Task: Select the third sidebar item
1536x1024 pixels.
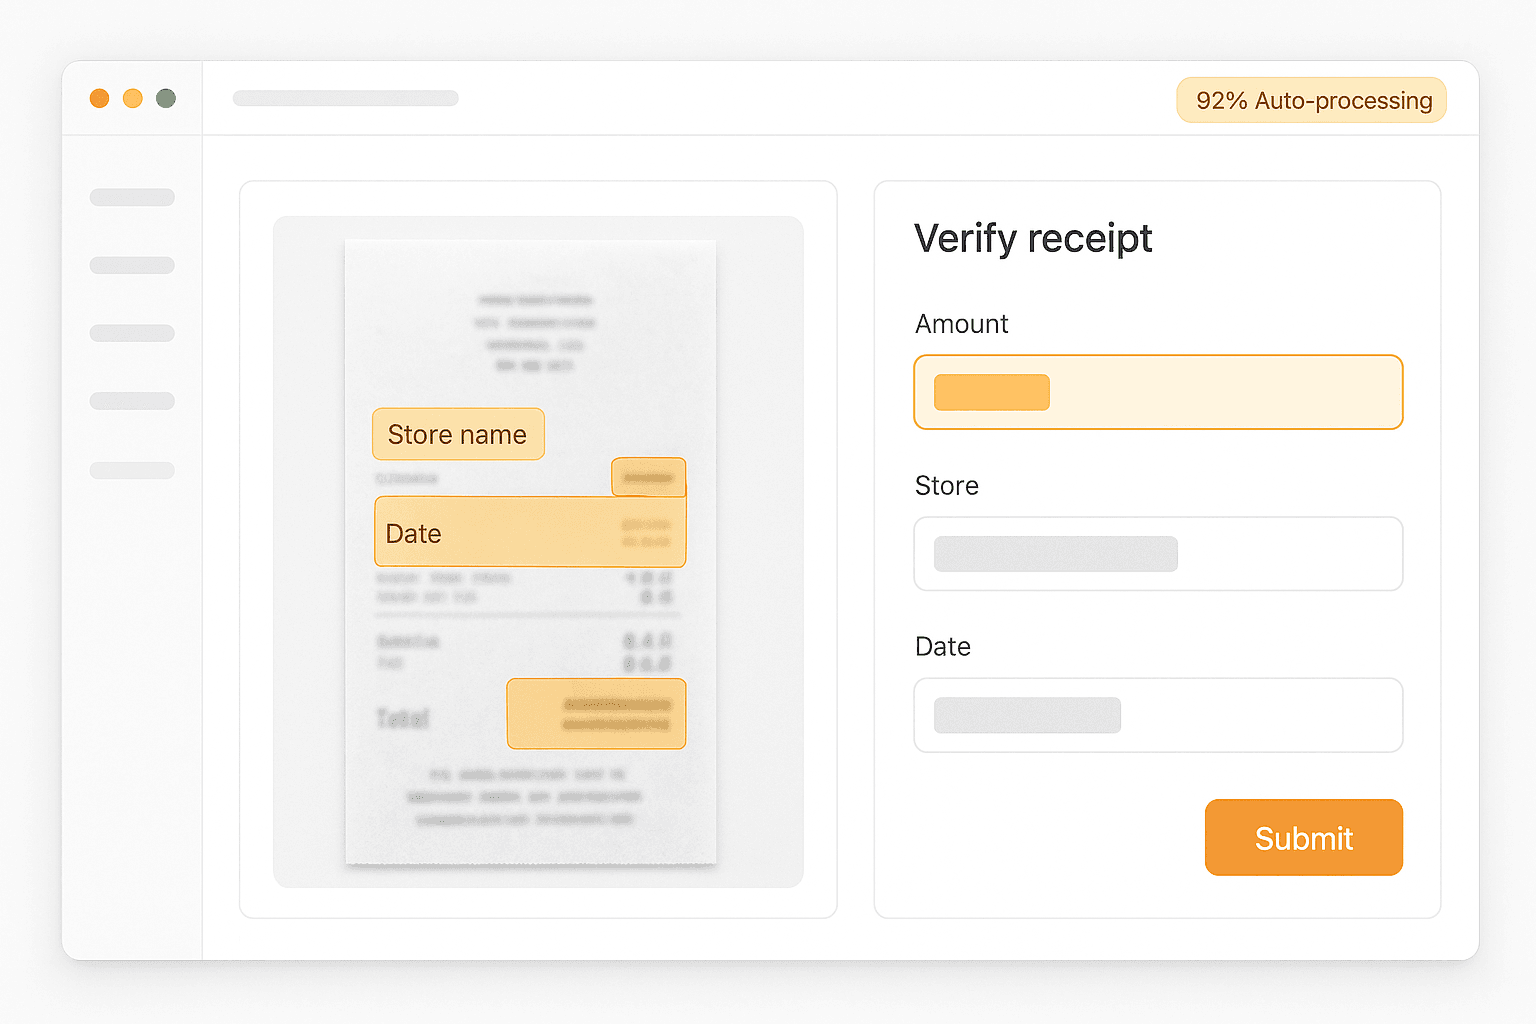Action: pos(132,333)
